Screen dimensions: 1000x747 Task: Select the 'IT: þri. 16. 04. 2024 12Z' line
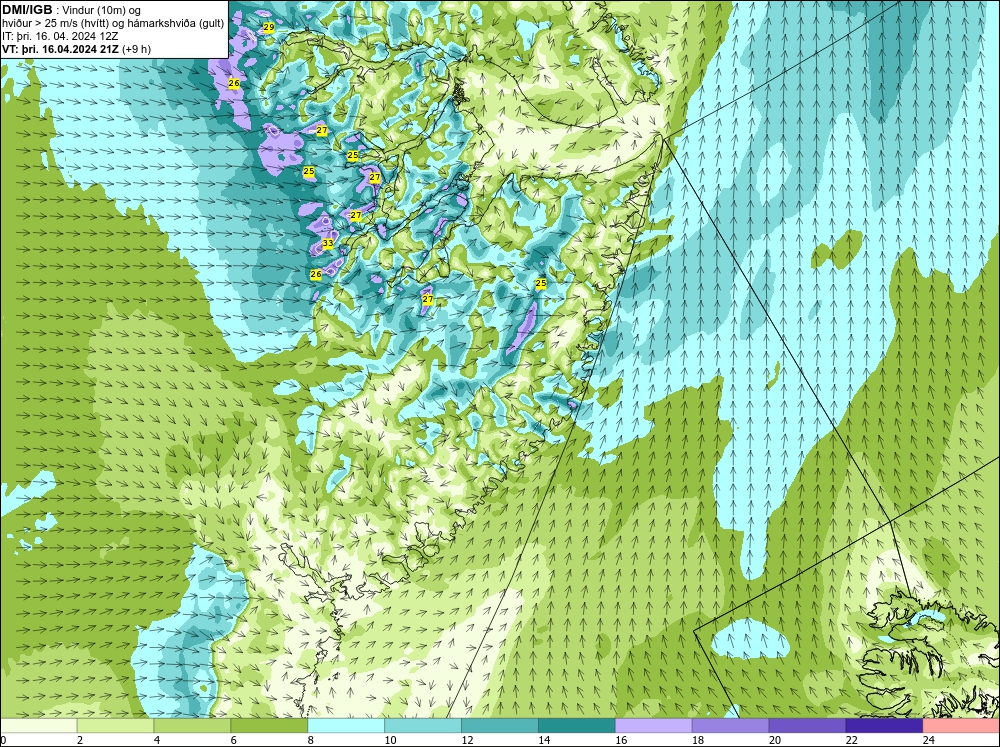click(60, 36)
